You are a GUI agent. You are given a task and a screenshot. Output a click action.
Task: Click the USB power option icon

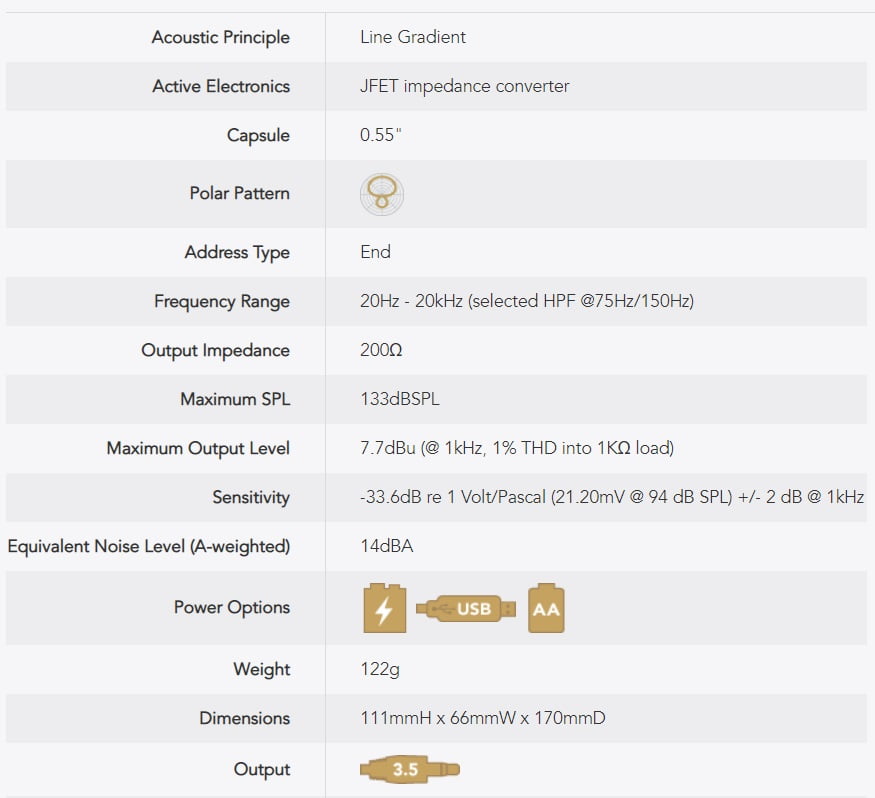pyautogui.click(x=466, y=608)
